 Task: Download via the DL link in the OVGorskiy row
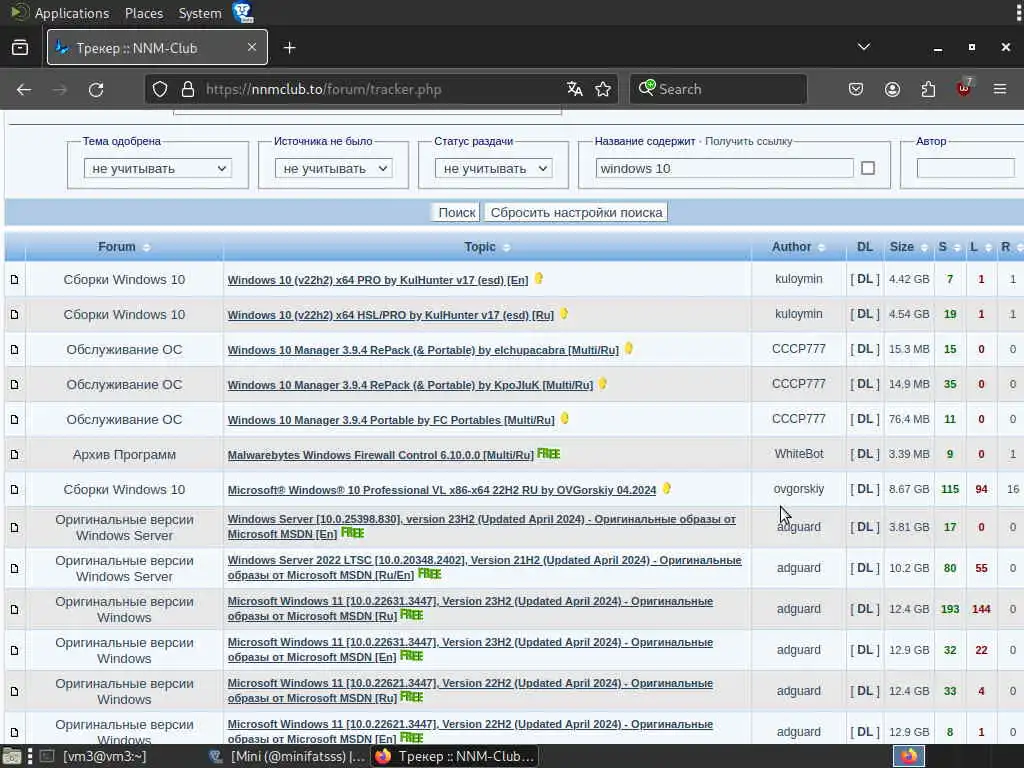[865, 488]
